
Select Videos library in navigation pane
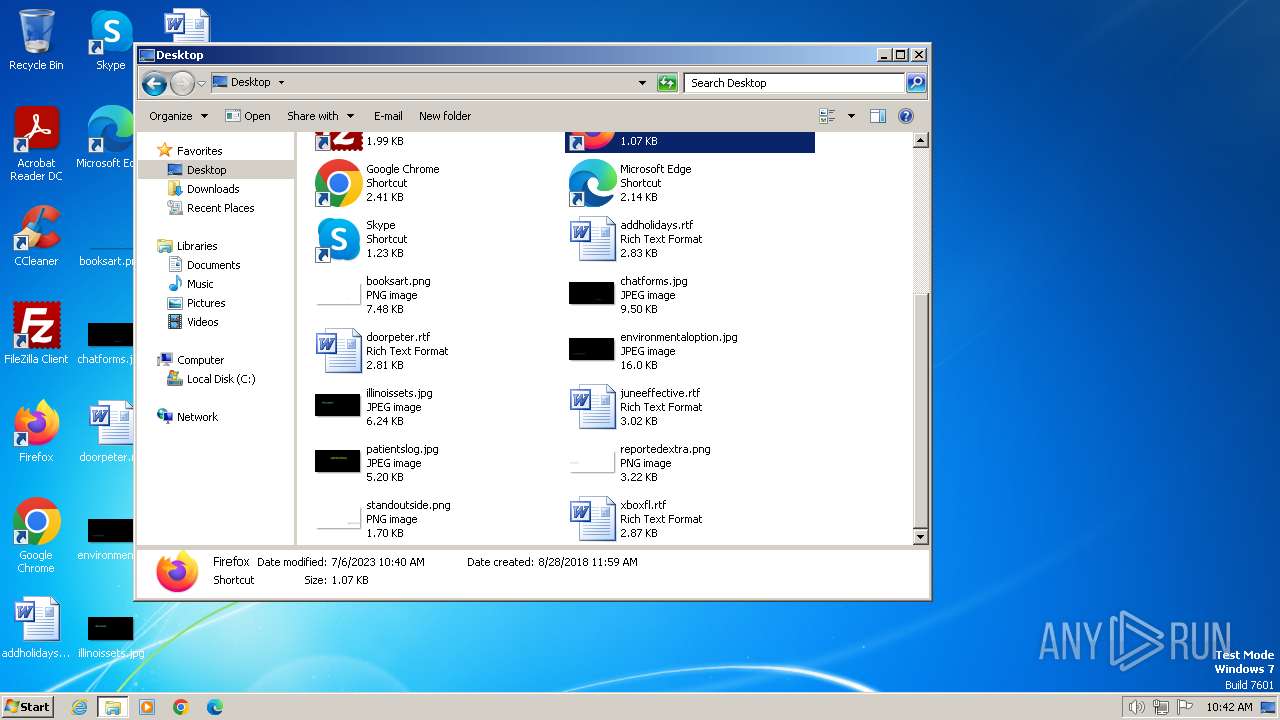(202, 322)
